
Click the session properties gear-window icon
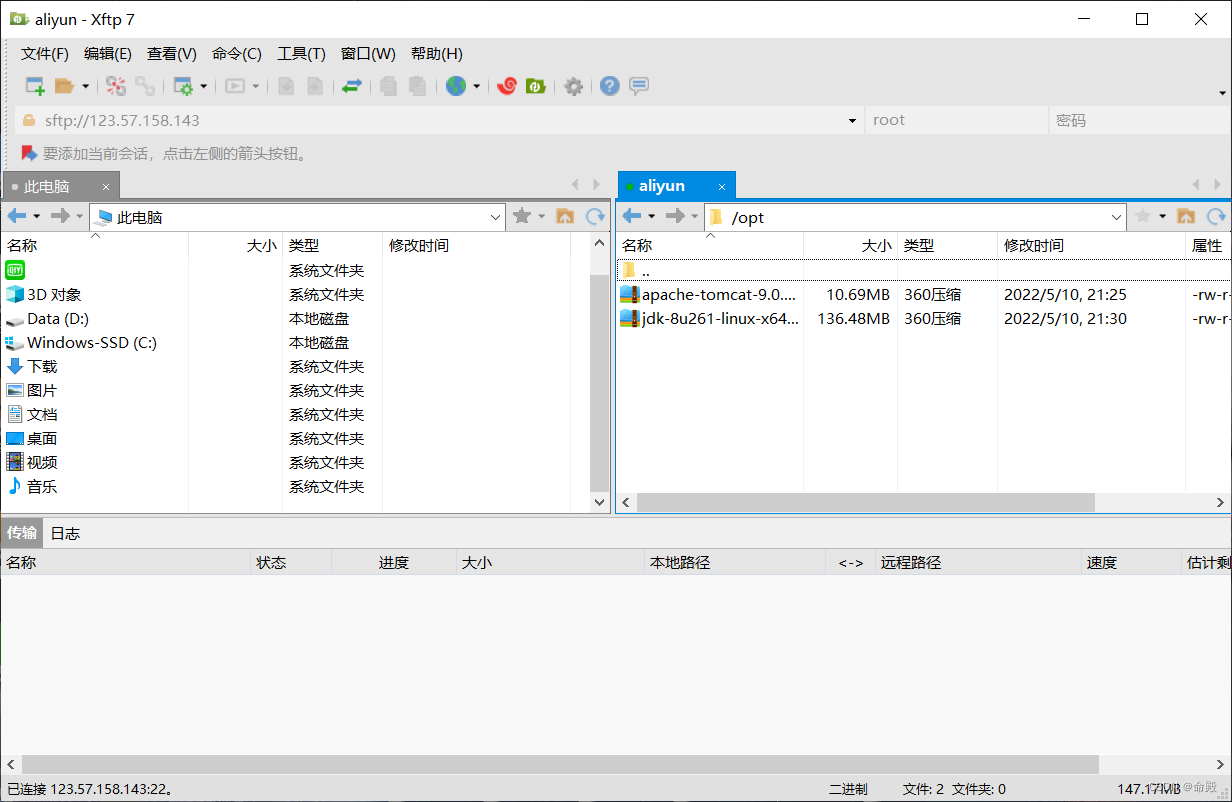[x=184, y=86]
